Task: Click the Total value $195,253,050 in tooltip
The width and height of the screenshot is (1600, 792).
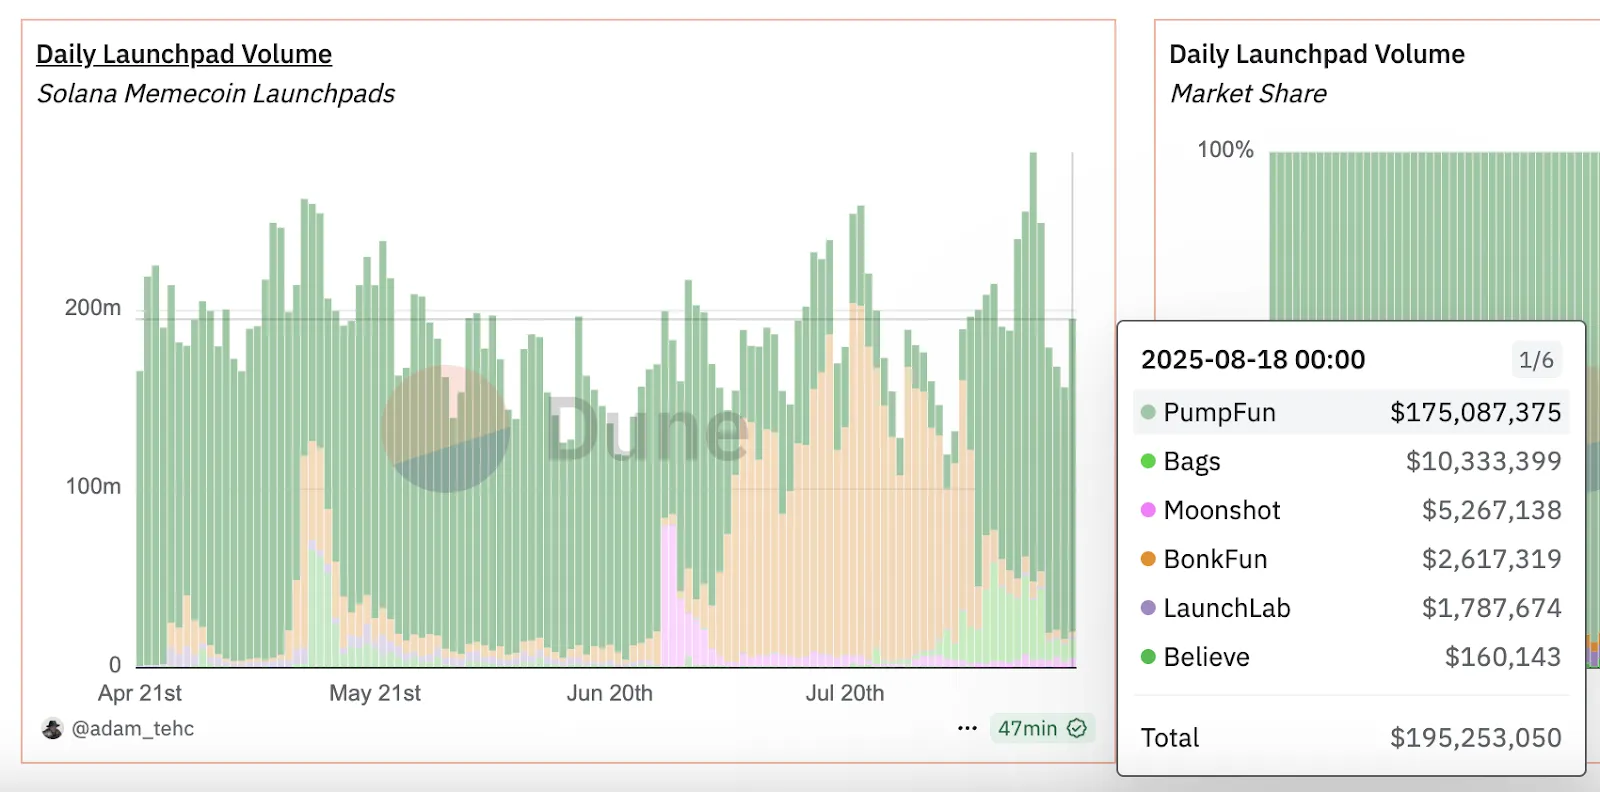Action: tap(1475, 738)
